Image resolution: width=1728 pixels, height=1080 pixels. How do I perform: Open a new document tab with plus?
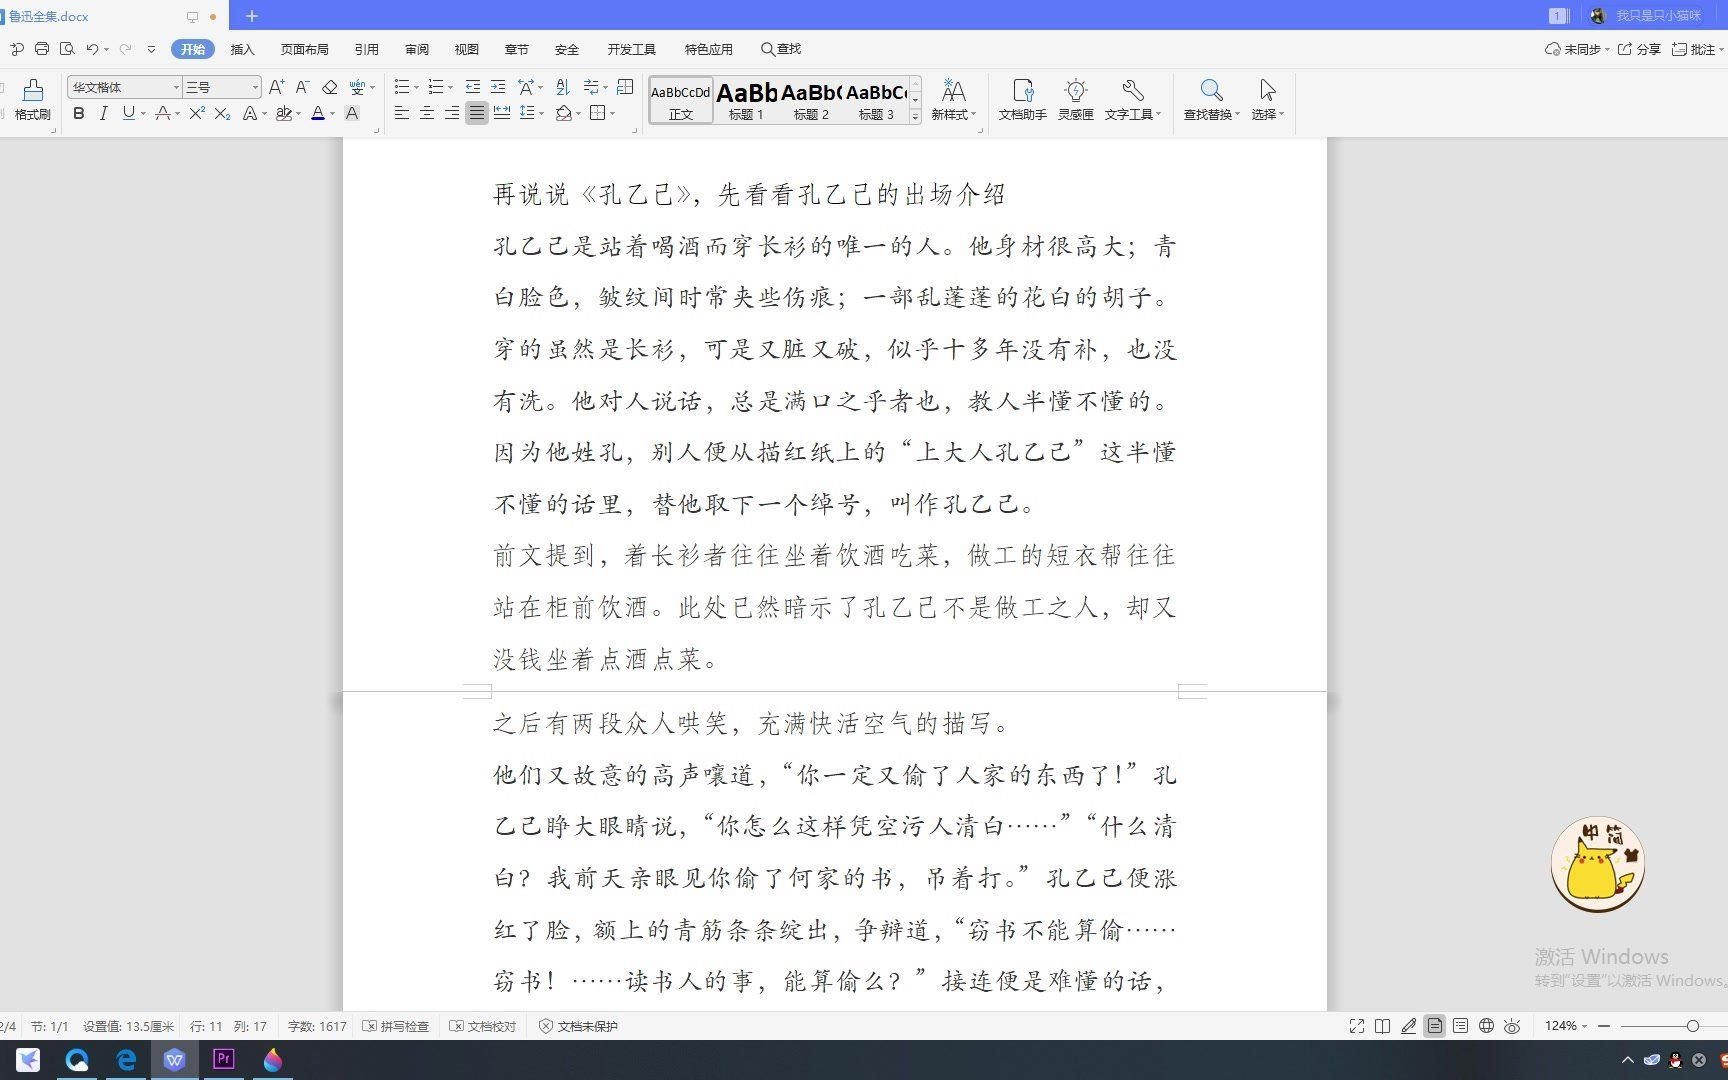click(252, 16)
